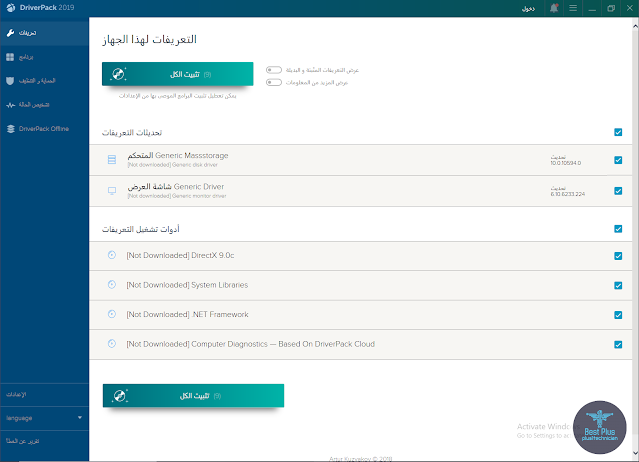Select the [Not Downloaded] System Libraries text

click(x=187, y=285)
